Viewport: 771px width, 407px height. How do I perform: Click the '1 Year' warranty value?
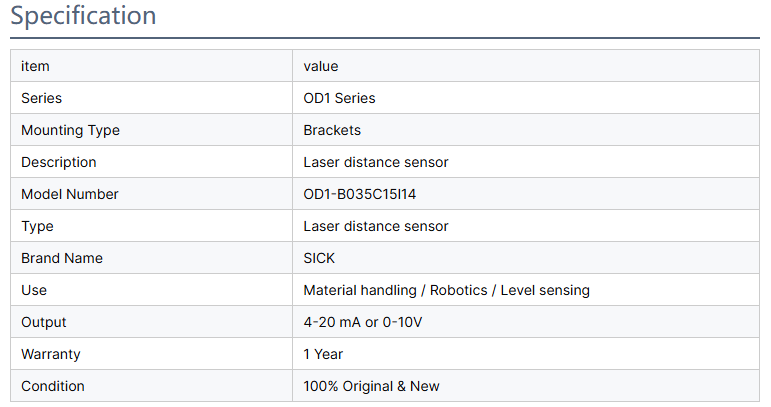(x=323, y=354)
